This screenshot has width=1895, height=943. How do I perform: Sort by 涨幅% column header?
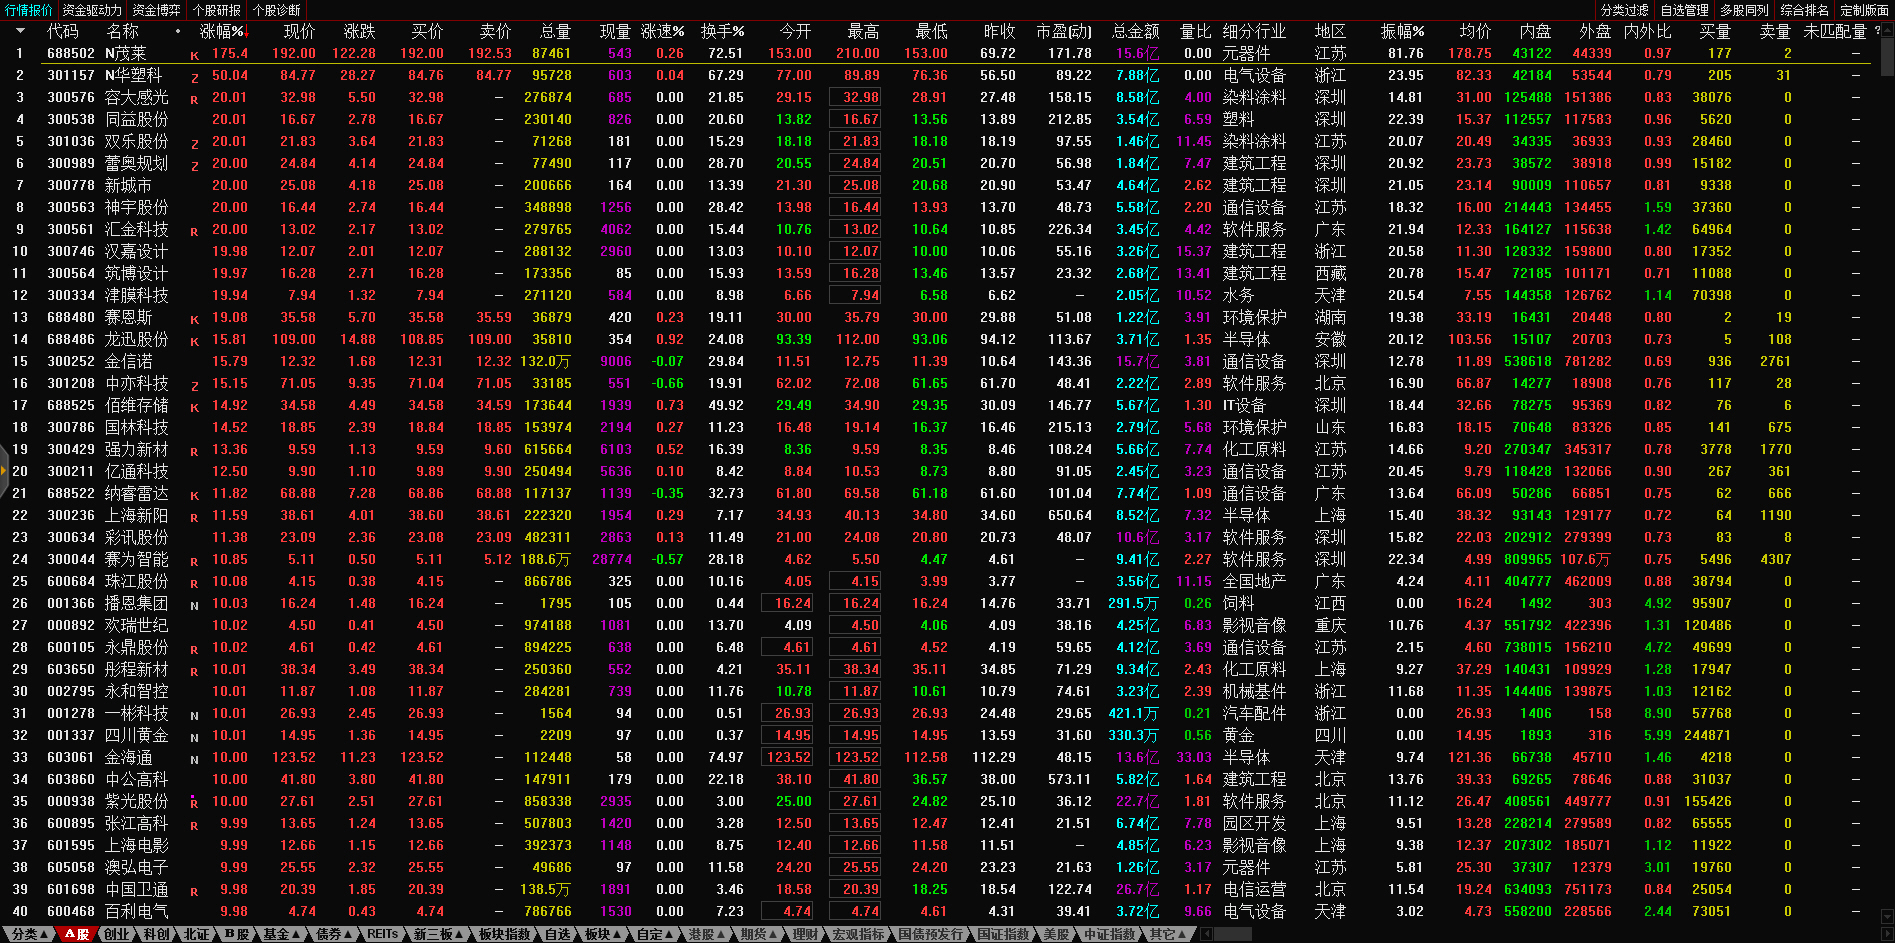pyautogui.click(x=222, y=31)
